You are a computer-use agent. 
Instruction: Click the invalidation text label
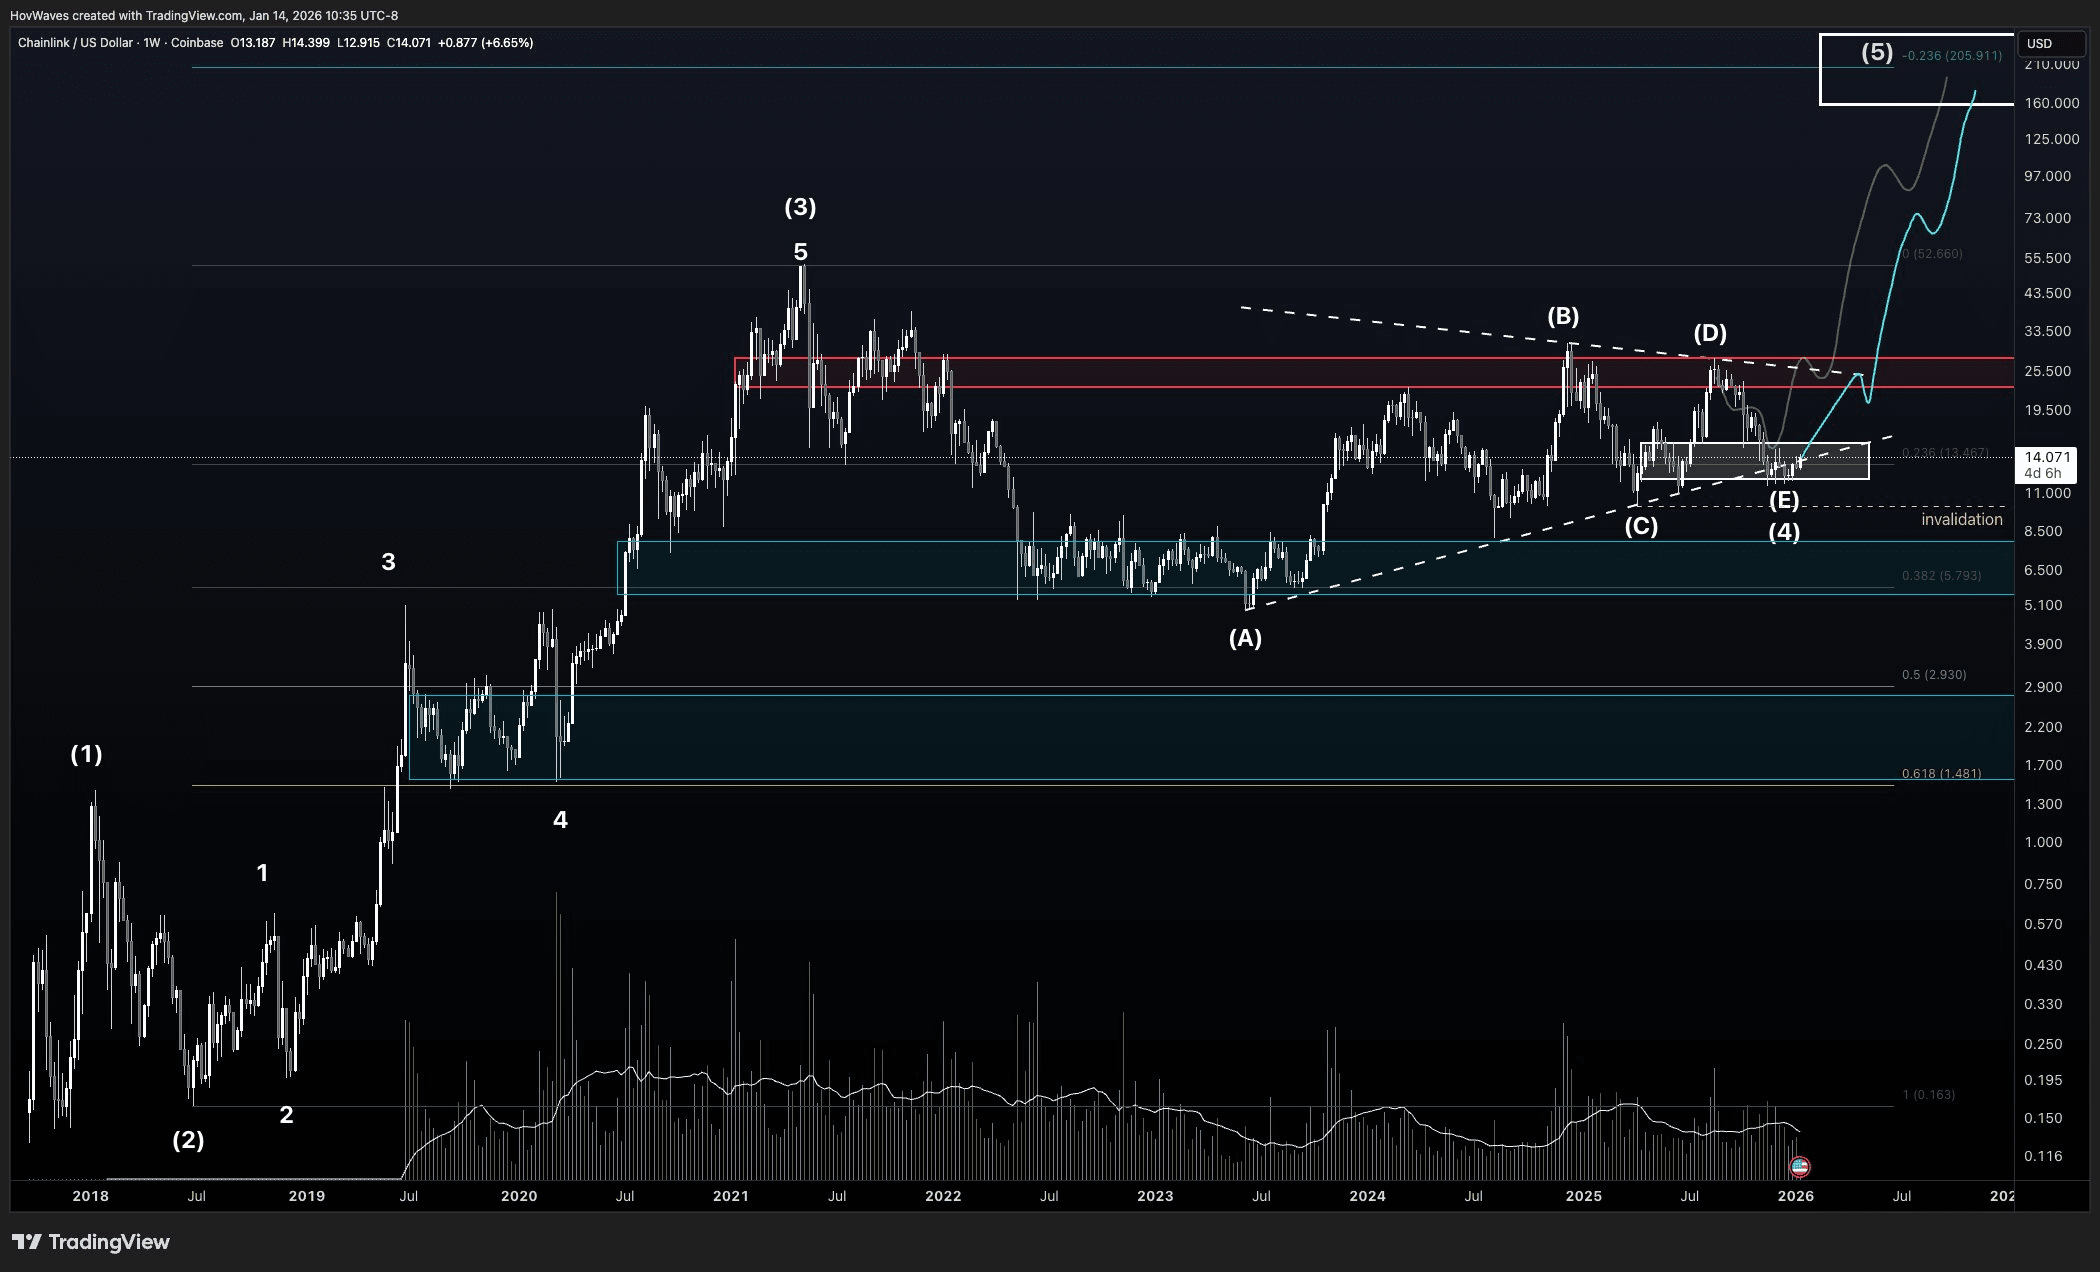pyautogui.click(x=1961, y=520)
